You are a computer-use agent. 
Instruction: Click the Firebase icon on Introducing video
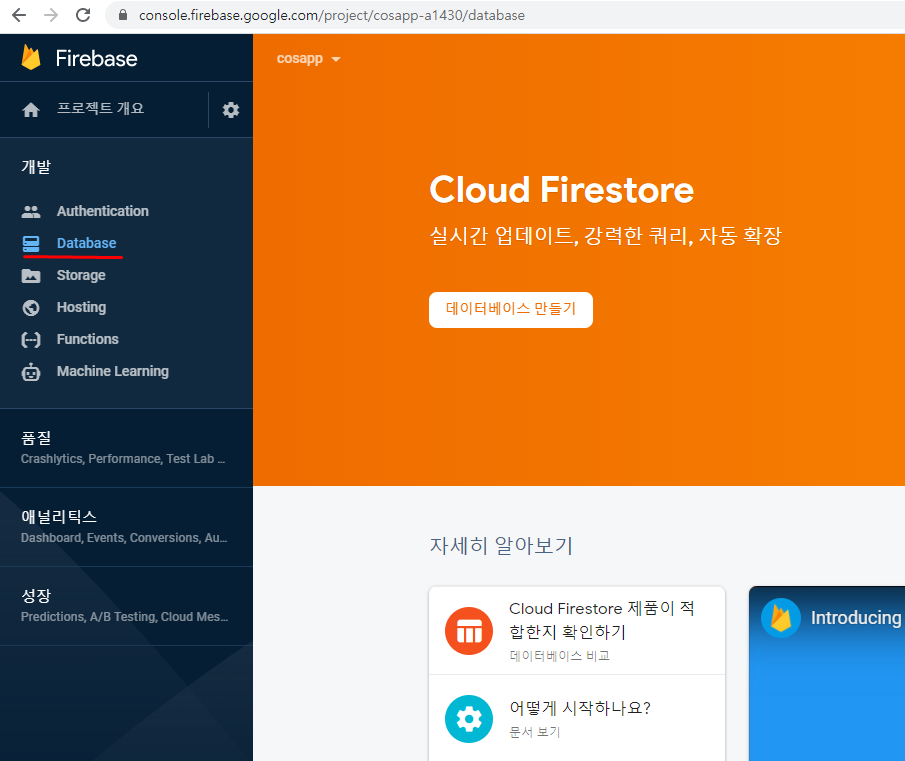(781, 618)
